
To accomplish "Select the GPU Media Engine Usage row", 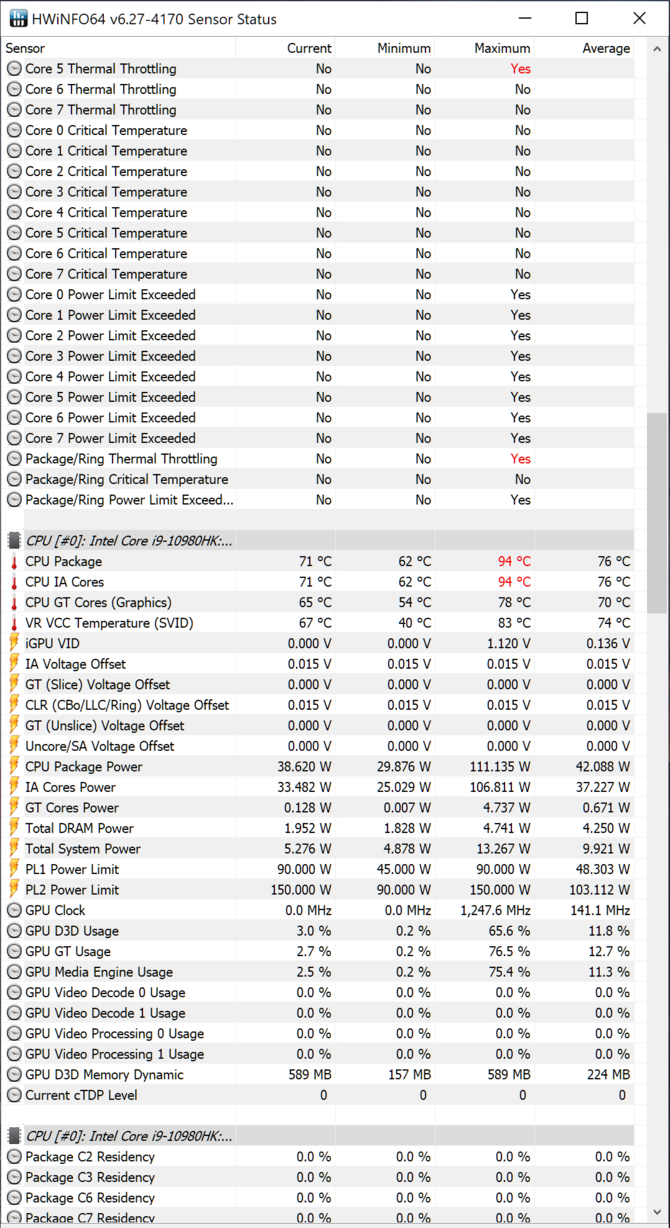I will tap(318, 972).
